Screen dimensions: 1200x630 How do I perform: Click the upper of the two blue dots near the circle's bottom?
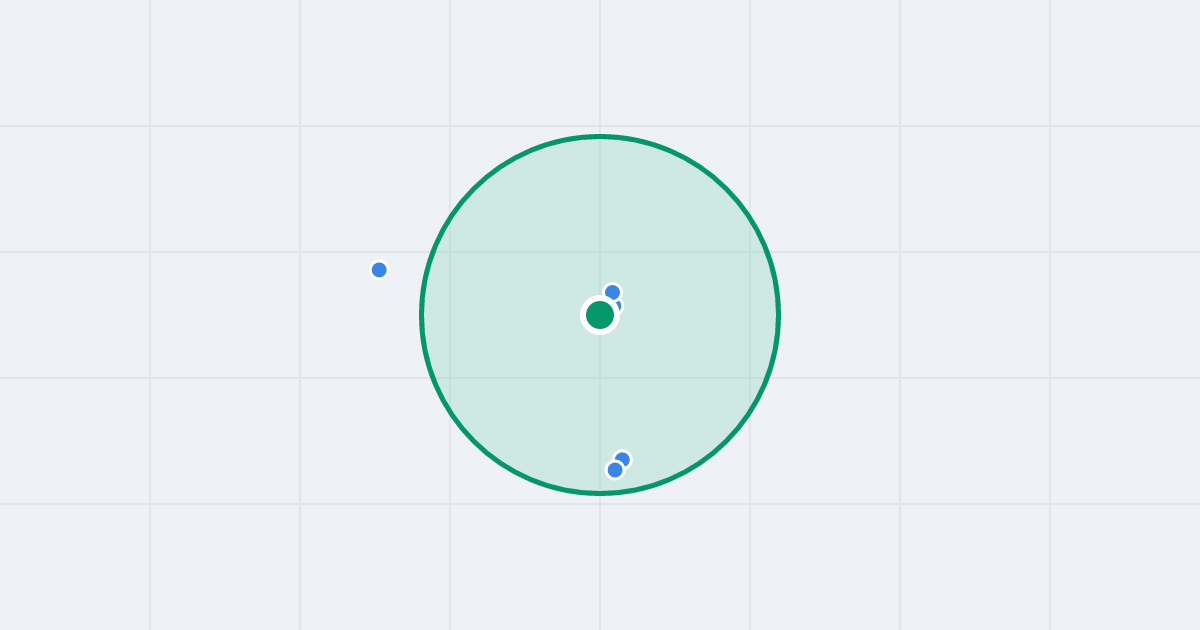(x=623, y=459)
